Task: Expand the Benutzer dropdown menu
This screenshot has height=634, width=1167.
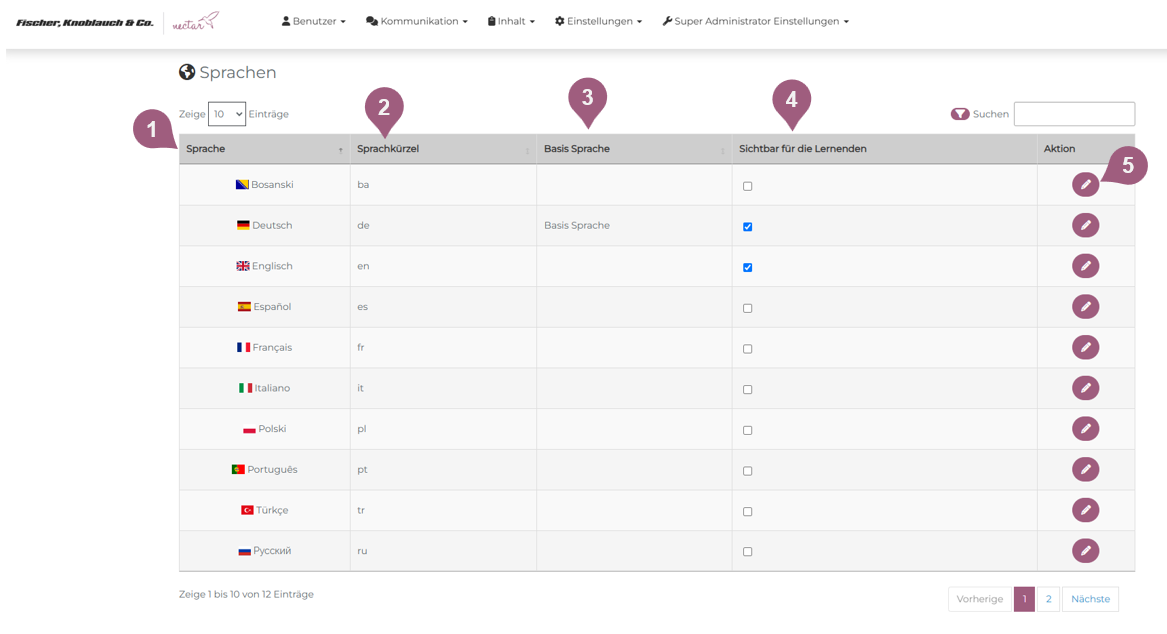Action: pos(313,21)
